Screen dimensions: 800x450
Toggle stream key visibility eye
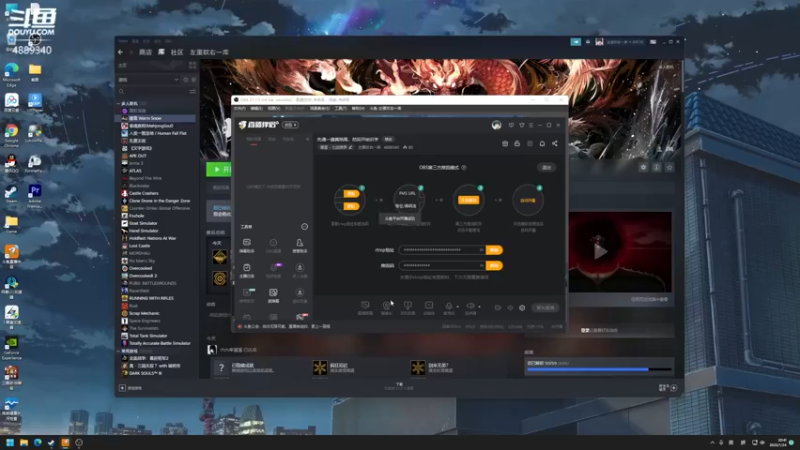[x=481, y=265]
